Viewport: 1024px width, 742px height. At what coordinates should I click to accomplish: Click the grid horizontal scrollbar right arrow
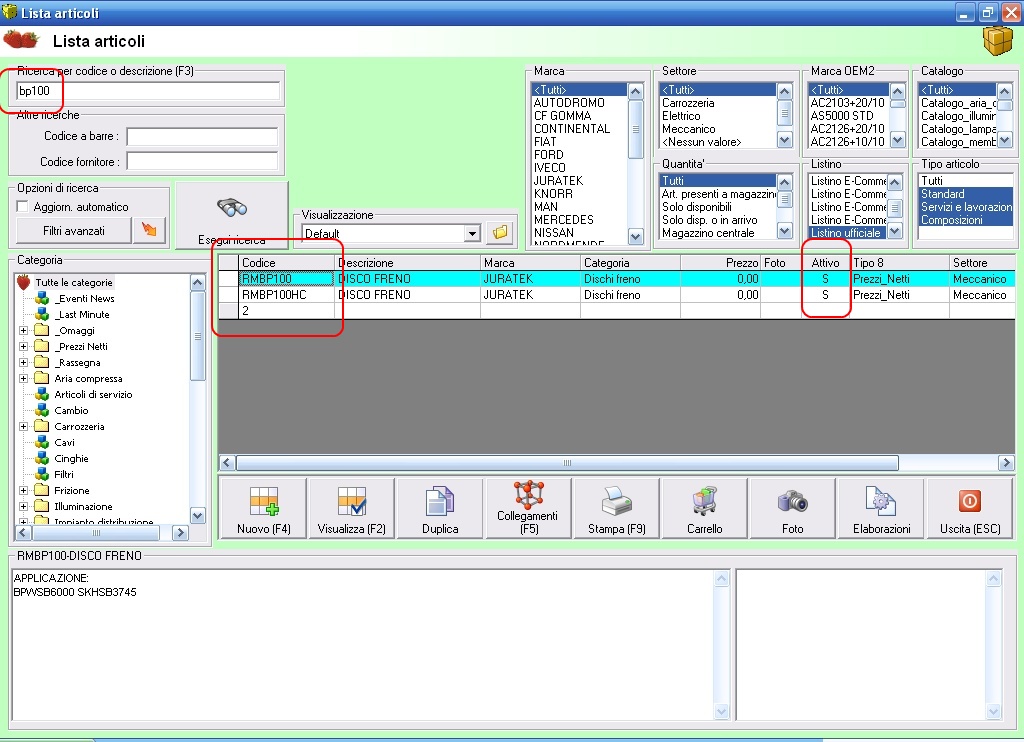coord(1006,463)
